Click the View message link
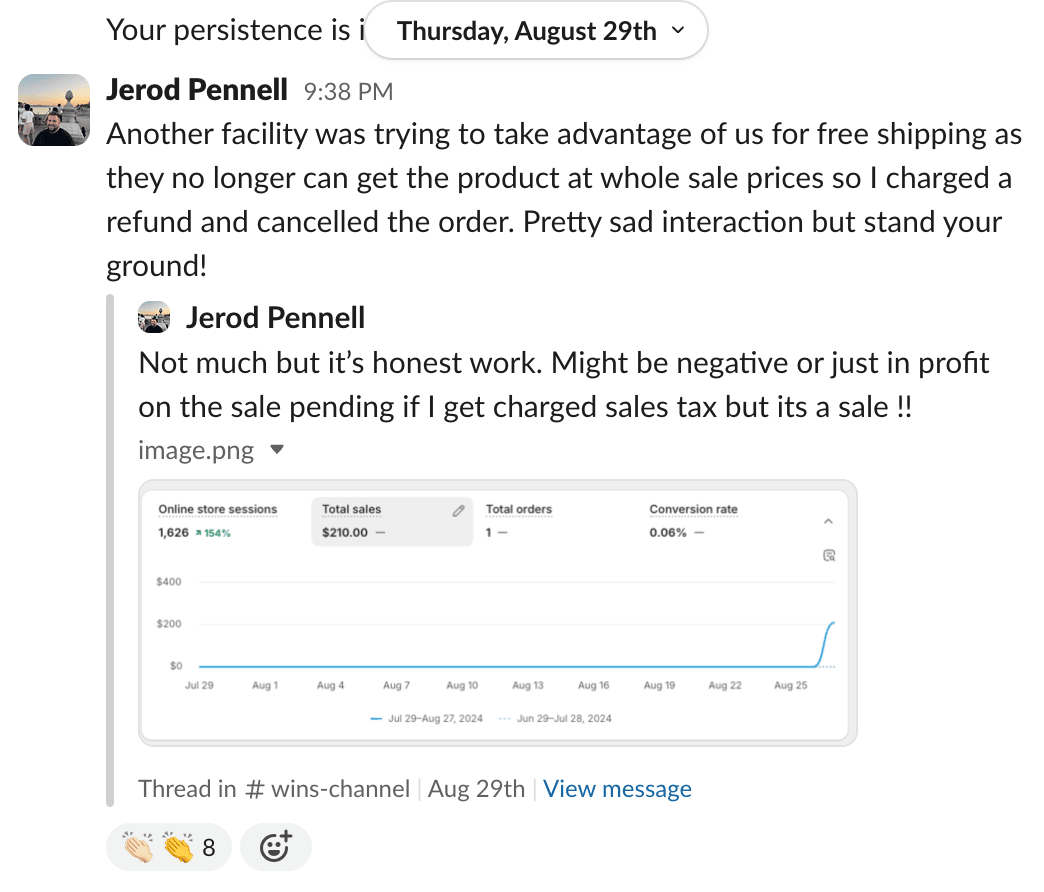Viewport: 1044px width, 892px height. tap(617, 789)
